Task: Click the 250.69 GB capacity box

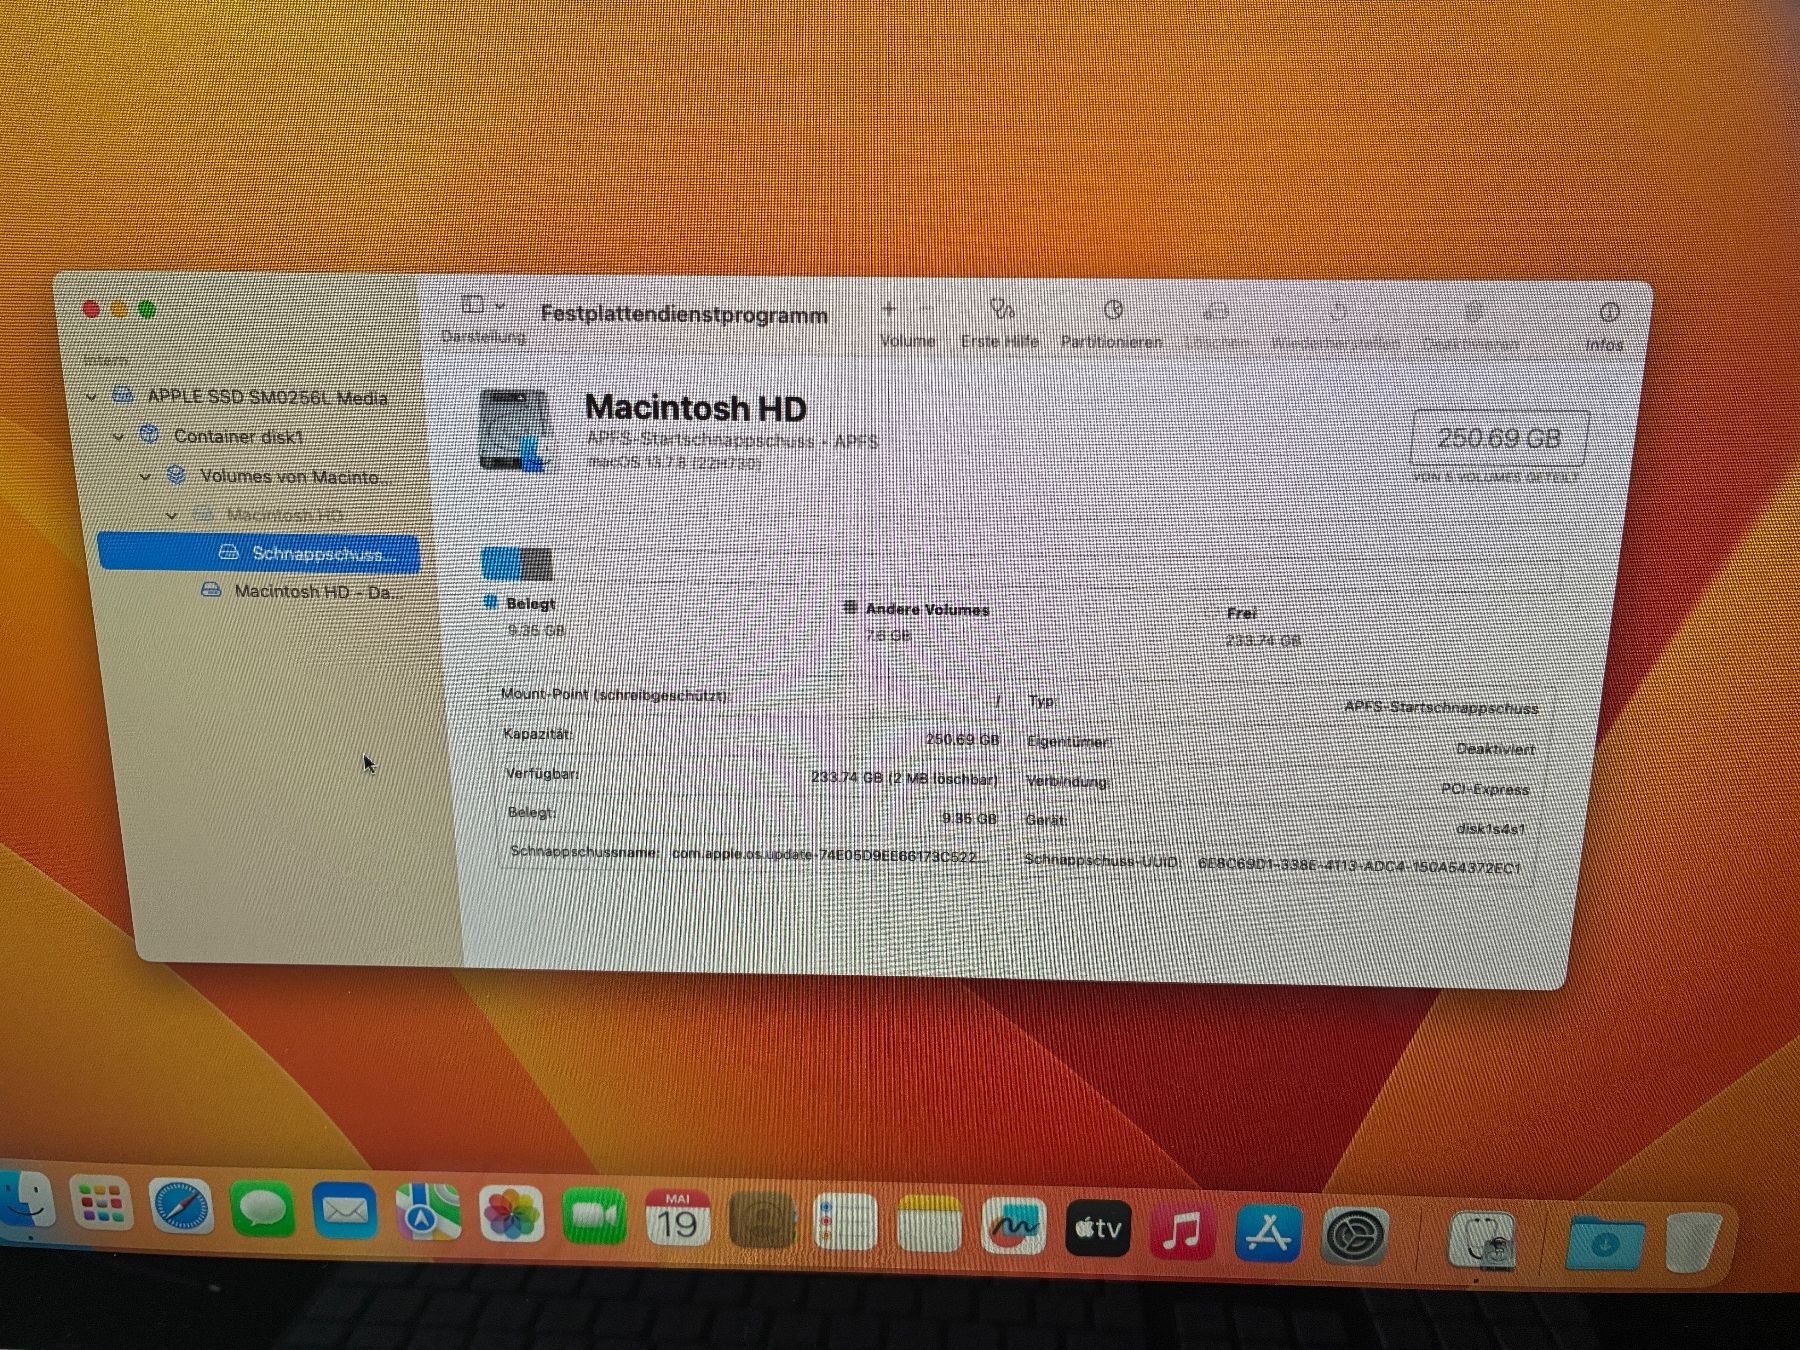Action: point(1498,438)
